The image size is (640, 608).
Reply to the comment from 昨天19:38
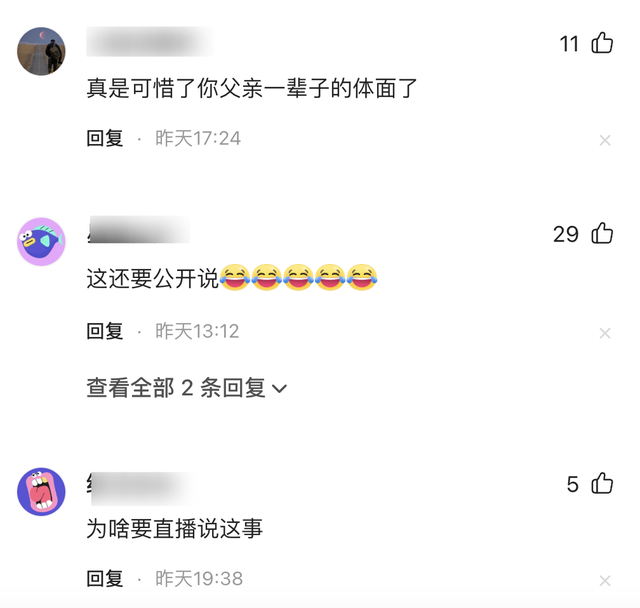point(105,579)
